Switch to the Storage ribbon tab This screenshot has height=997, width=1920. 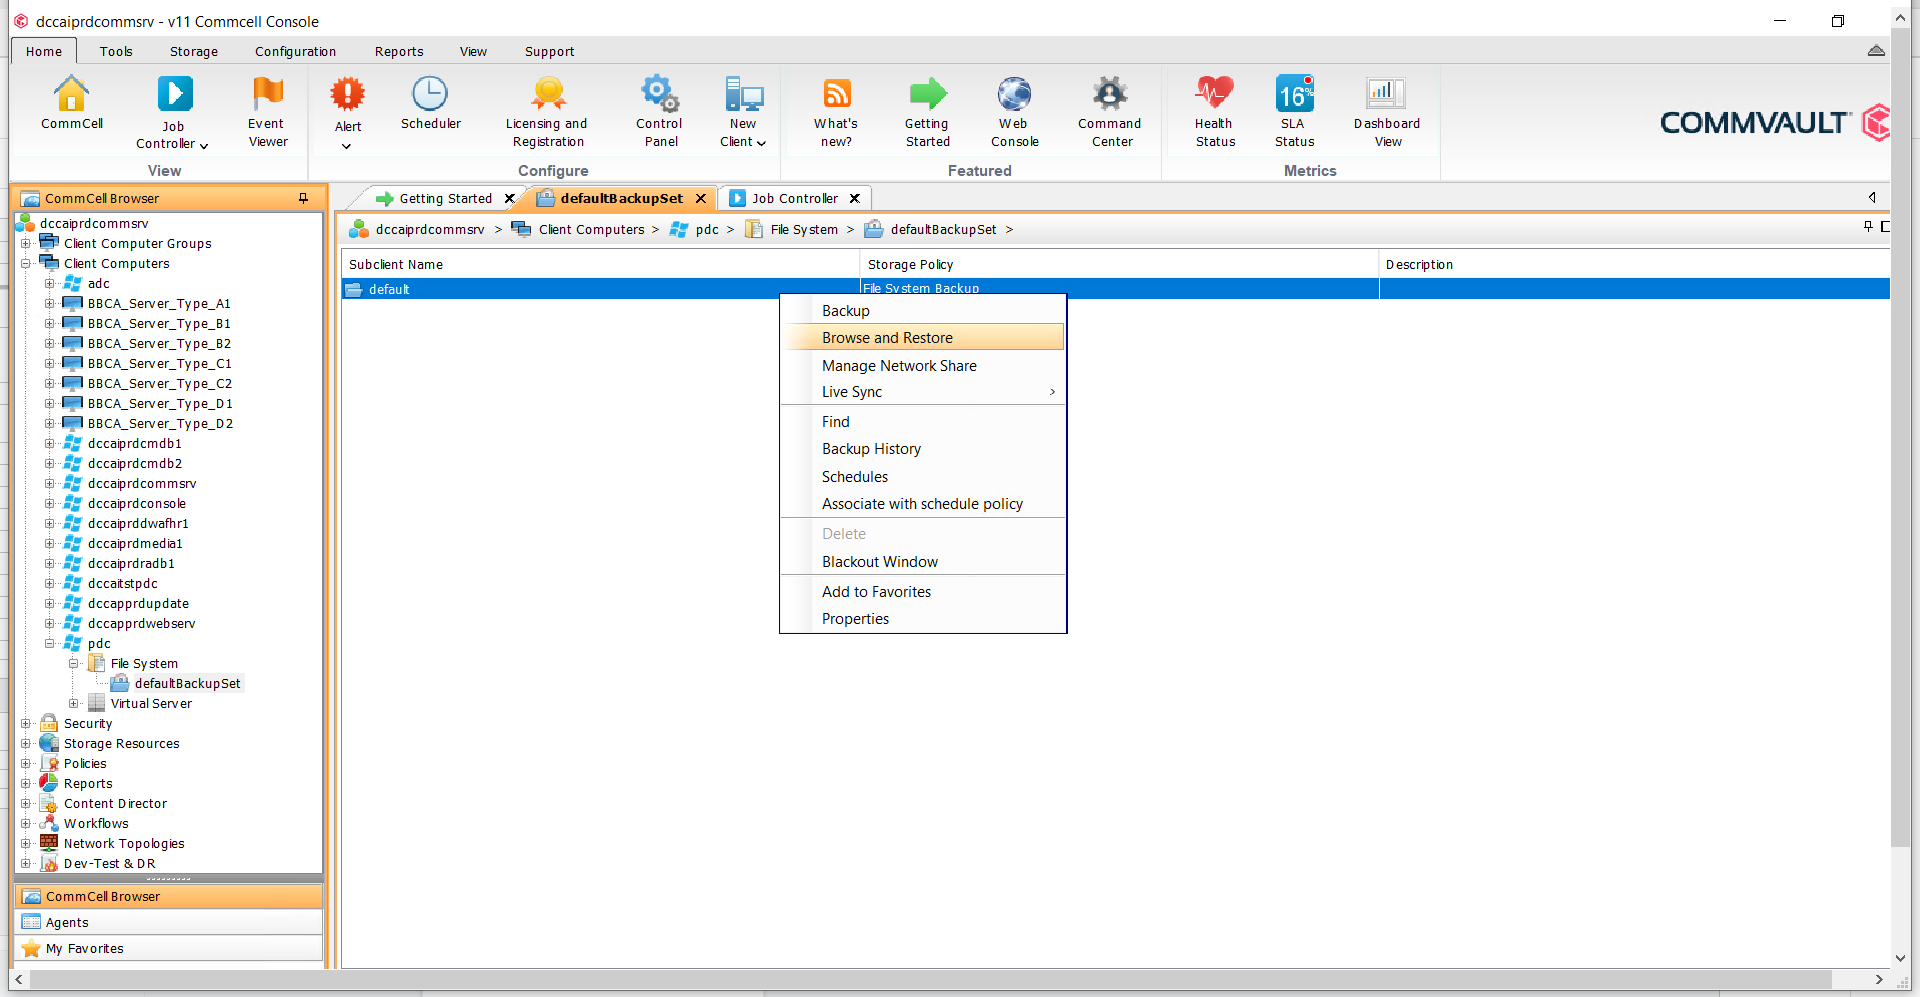[x=194, y=51]
